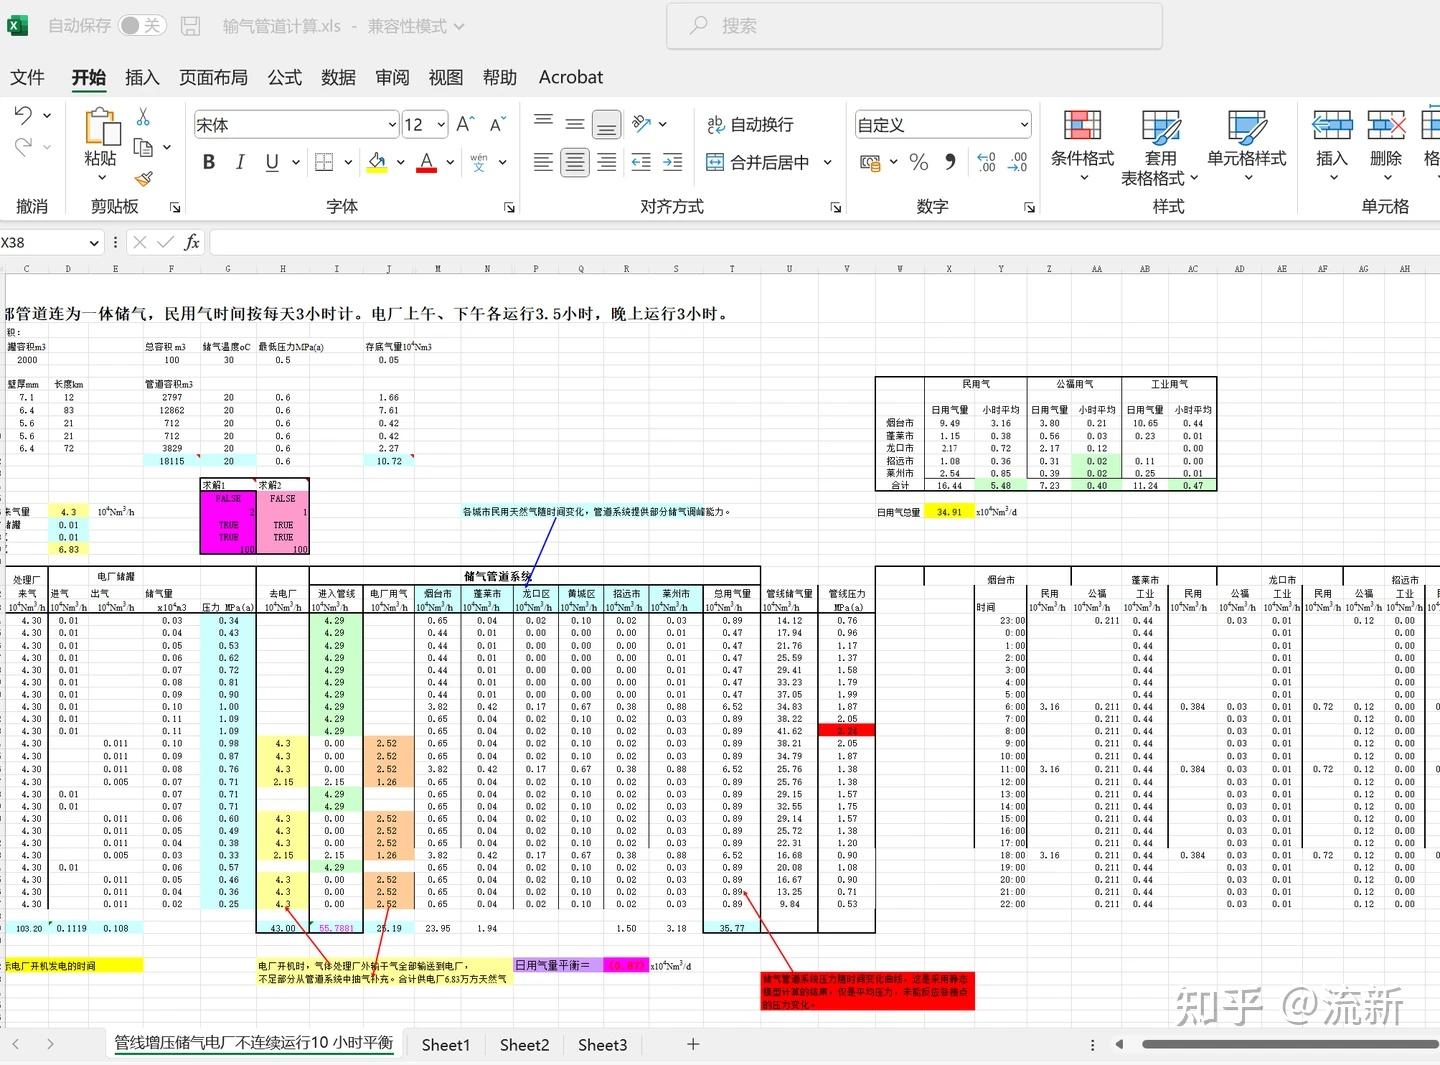Viewport: 1440px width, 1065px height.
Task: Increase decimal places
Action: pos(986,162)
